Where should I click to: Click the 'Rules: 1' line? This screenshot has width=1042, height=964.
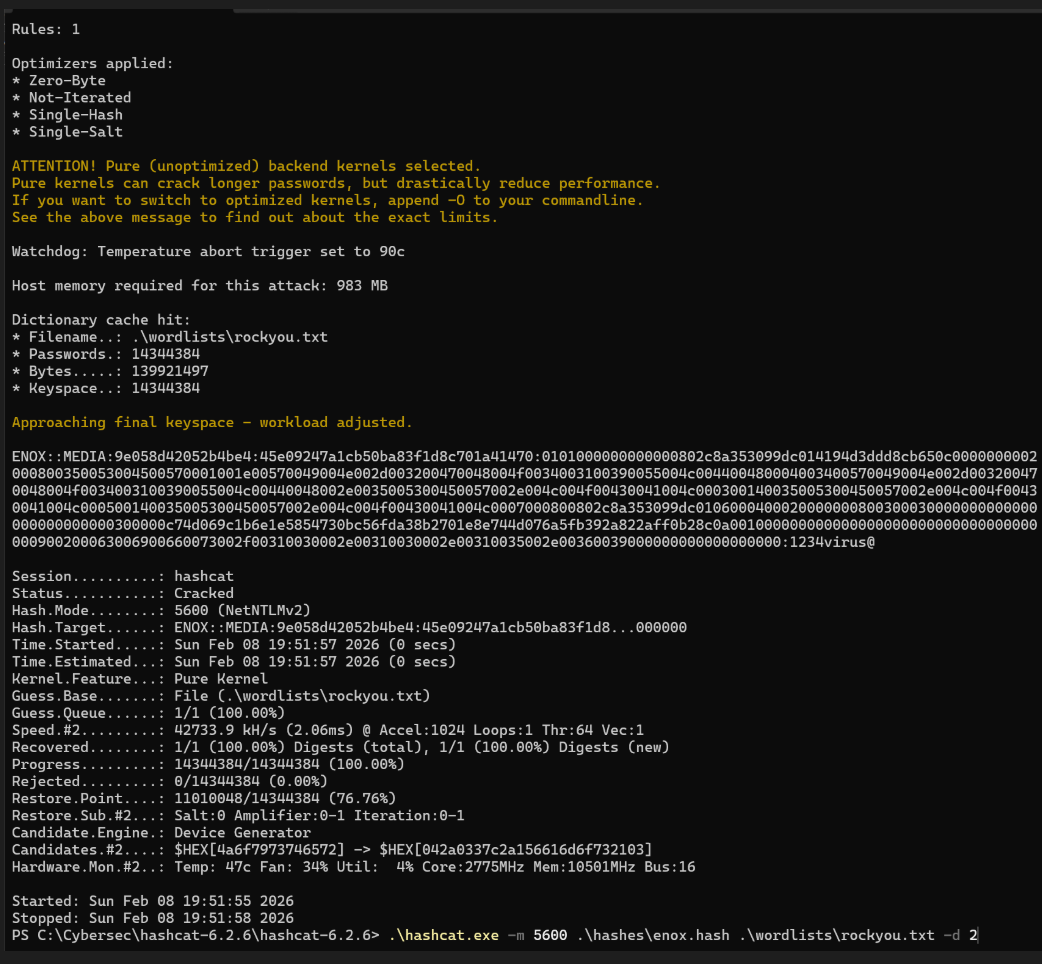(x=46, y=29)
